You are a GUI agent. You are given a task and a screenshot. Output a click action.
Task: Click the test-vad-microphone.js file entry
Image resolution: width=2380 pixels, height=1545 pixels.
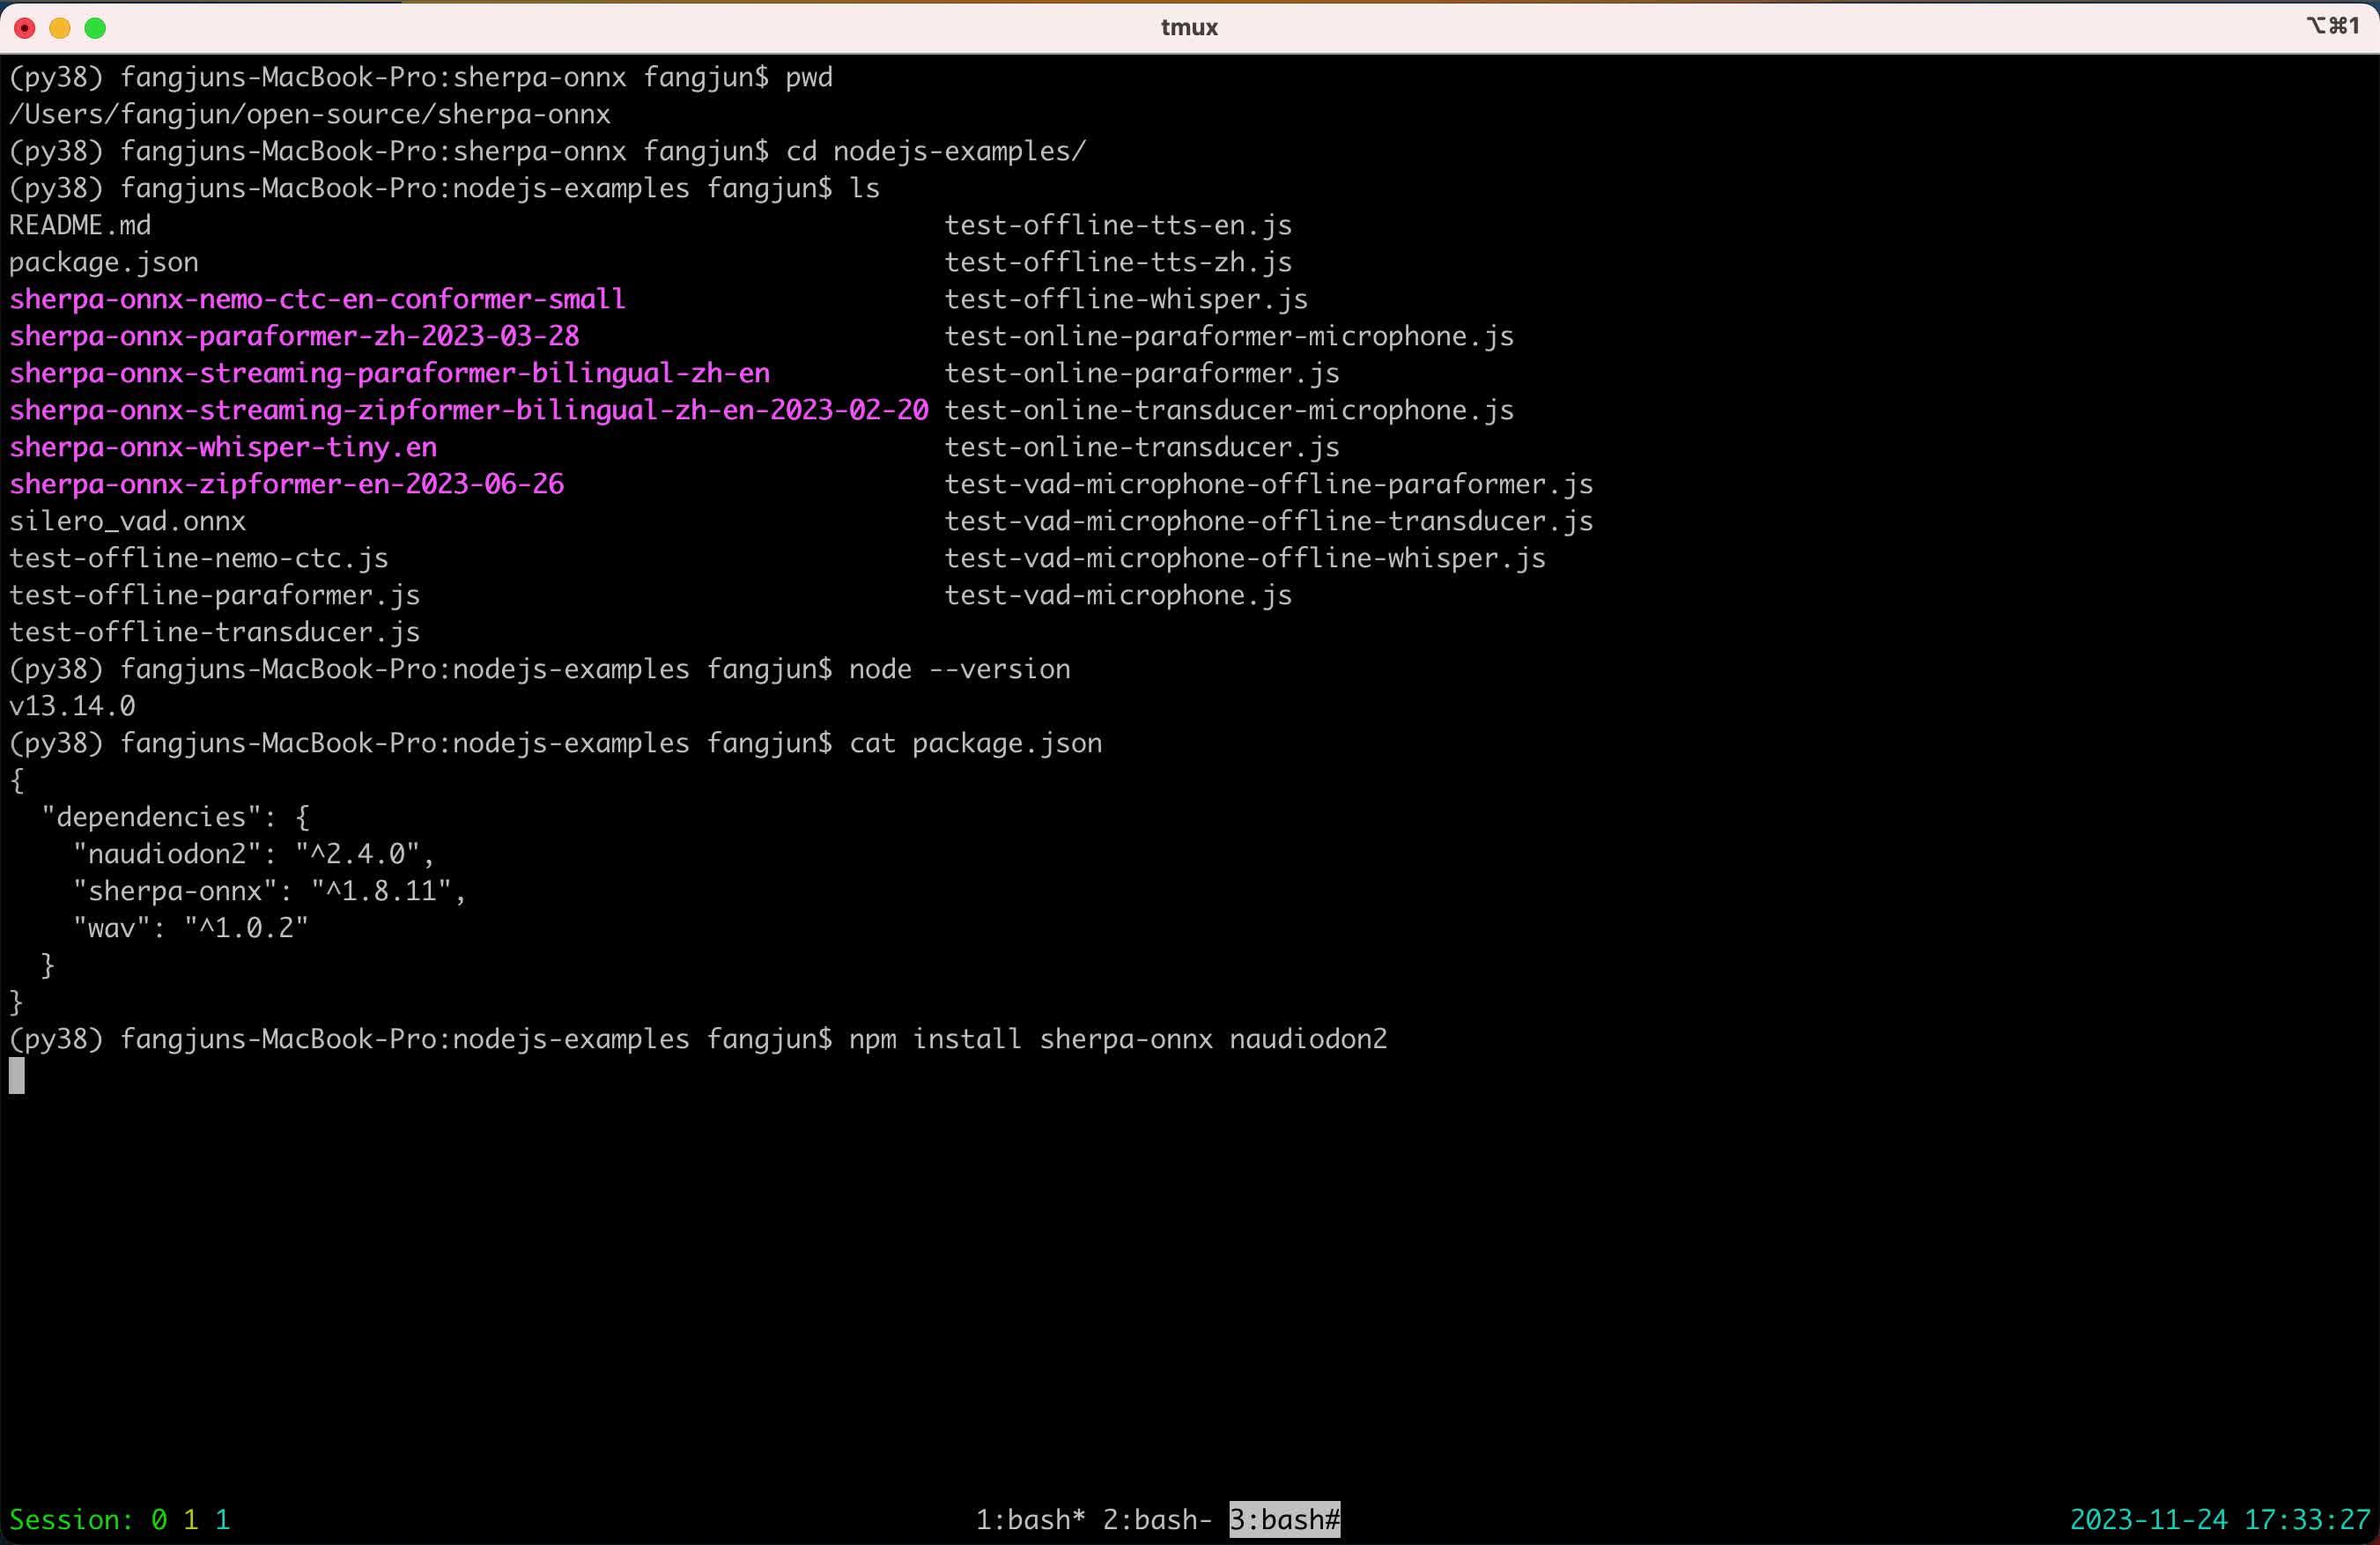(x=1118, y=595)
